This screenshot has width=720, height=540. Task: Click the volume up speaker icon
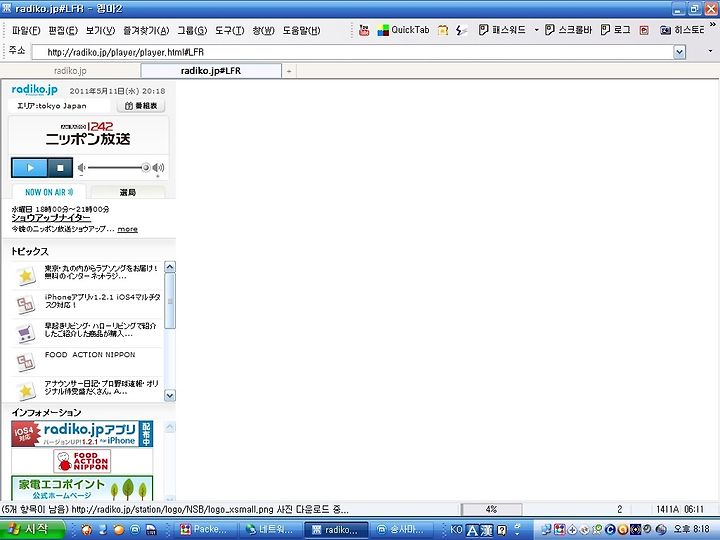pos(158,168)
